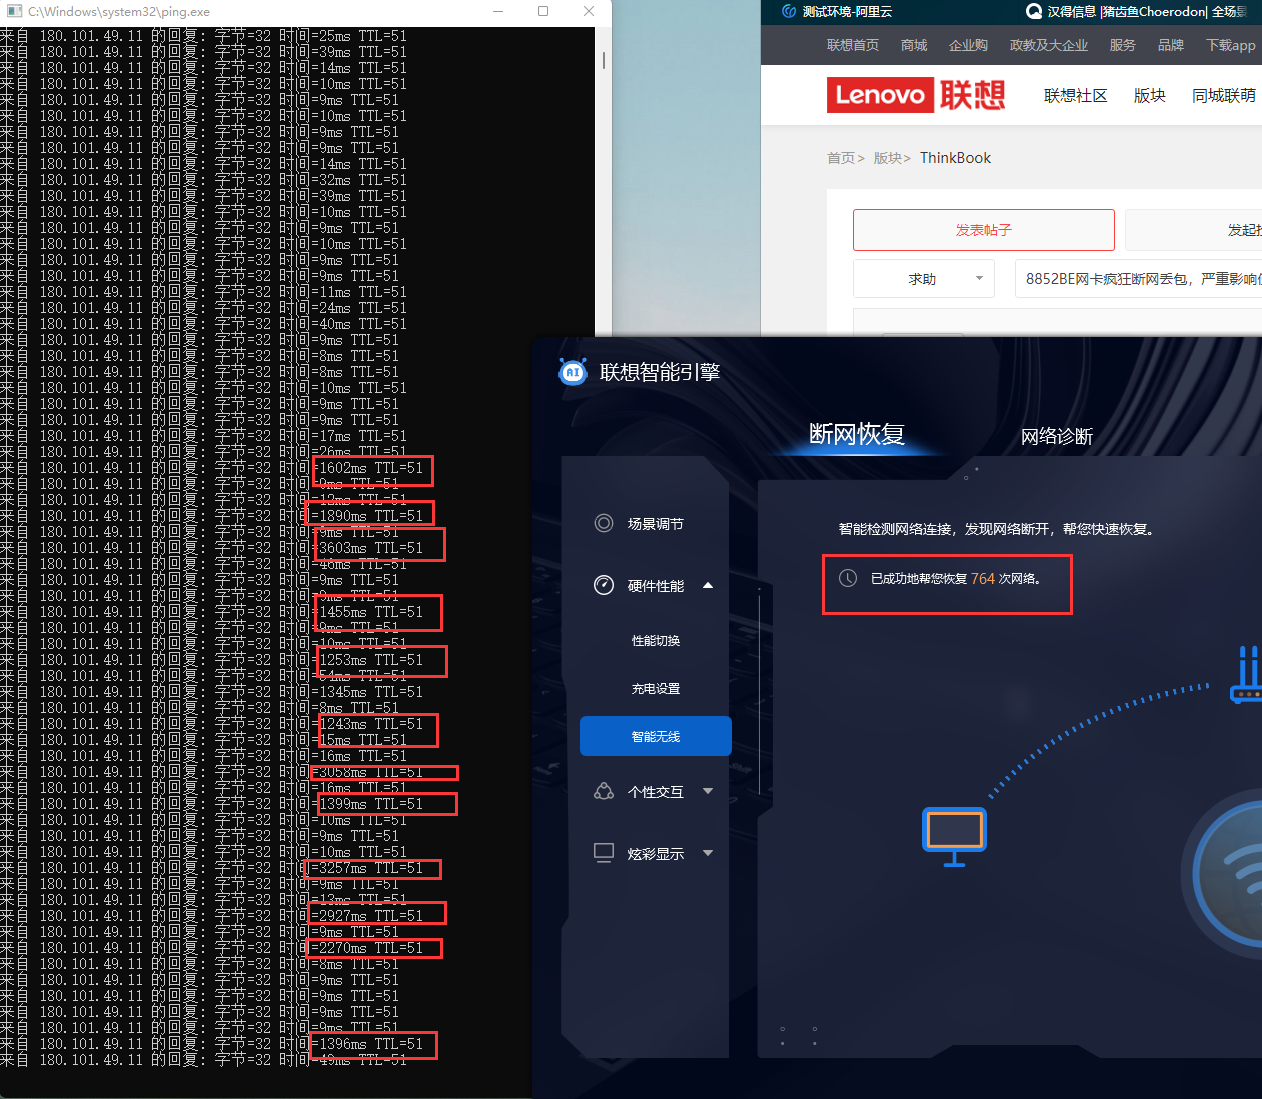Open 同城联萌 in the Lenovo header
Viewport: 1262px width, 1099px height.
1224,95
